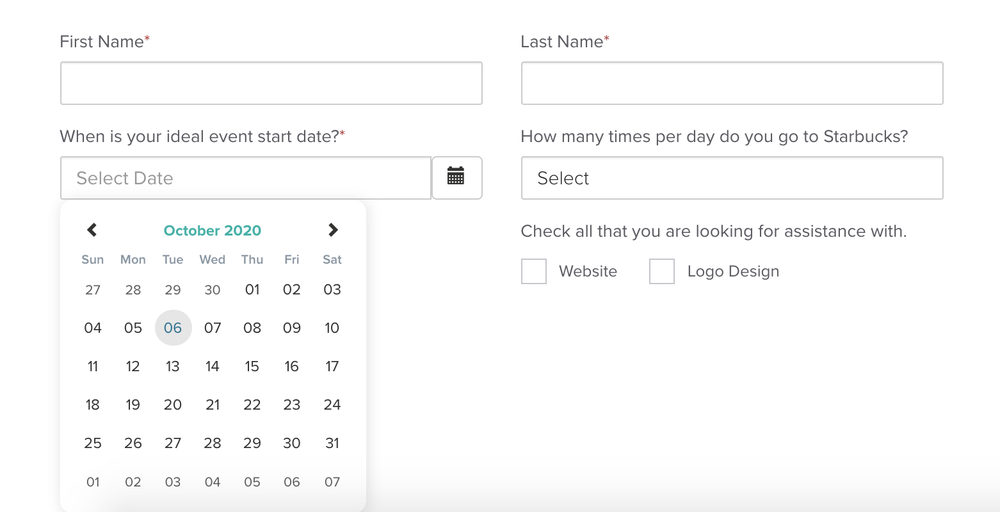Screen dimensions: 1000x512
Task: Click into the Last Name field
Action: (x=731, y=83)
